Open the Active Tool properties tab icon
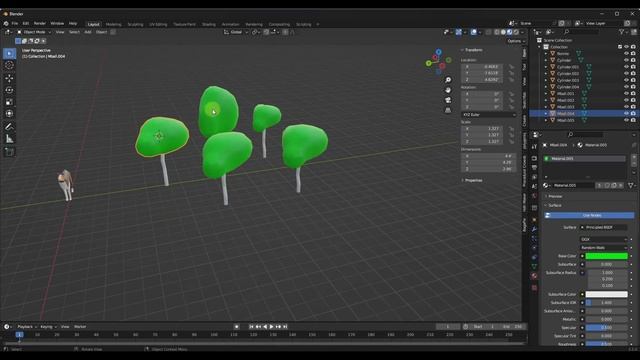640x360 pixels. 534,147
